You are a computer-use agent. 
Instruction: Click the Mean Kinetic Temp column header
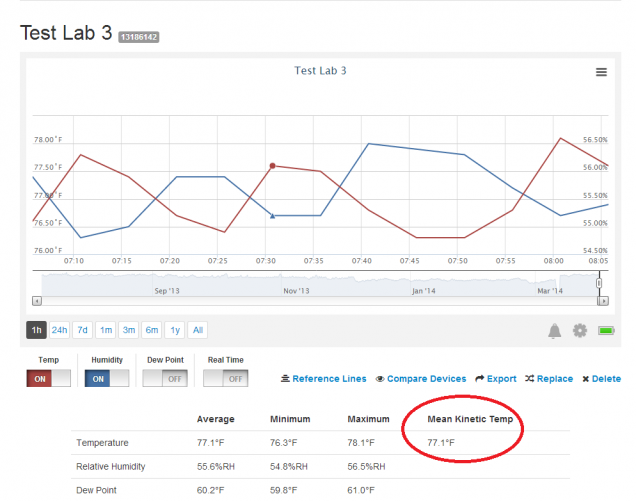tap(470, 419)
